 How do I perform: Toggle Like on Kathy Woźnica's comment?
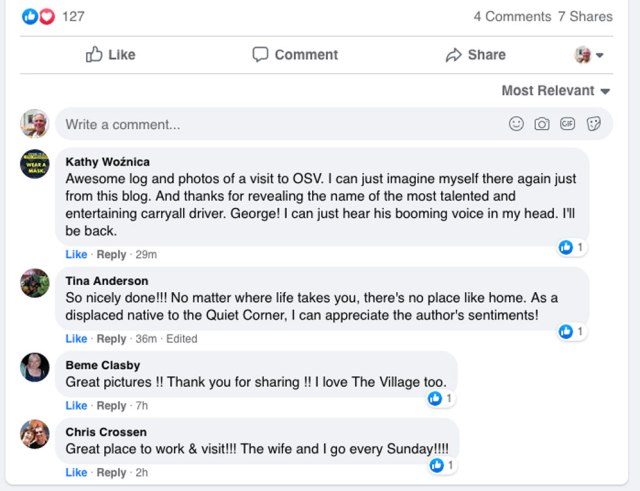click(76, 255)
